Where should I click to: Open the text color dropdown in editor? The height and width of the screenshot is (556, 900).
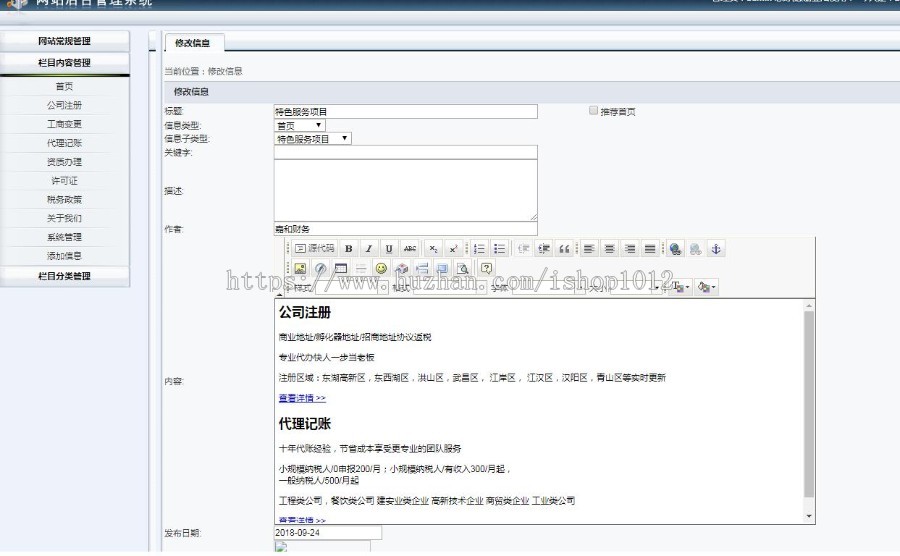681,288
